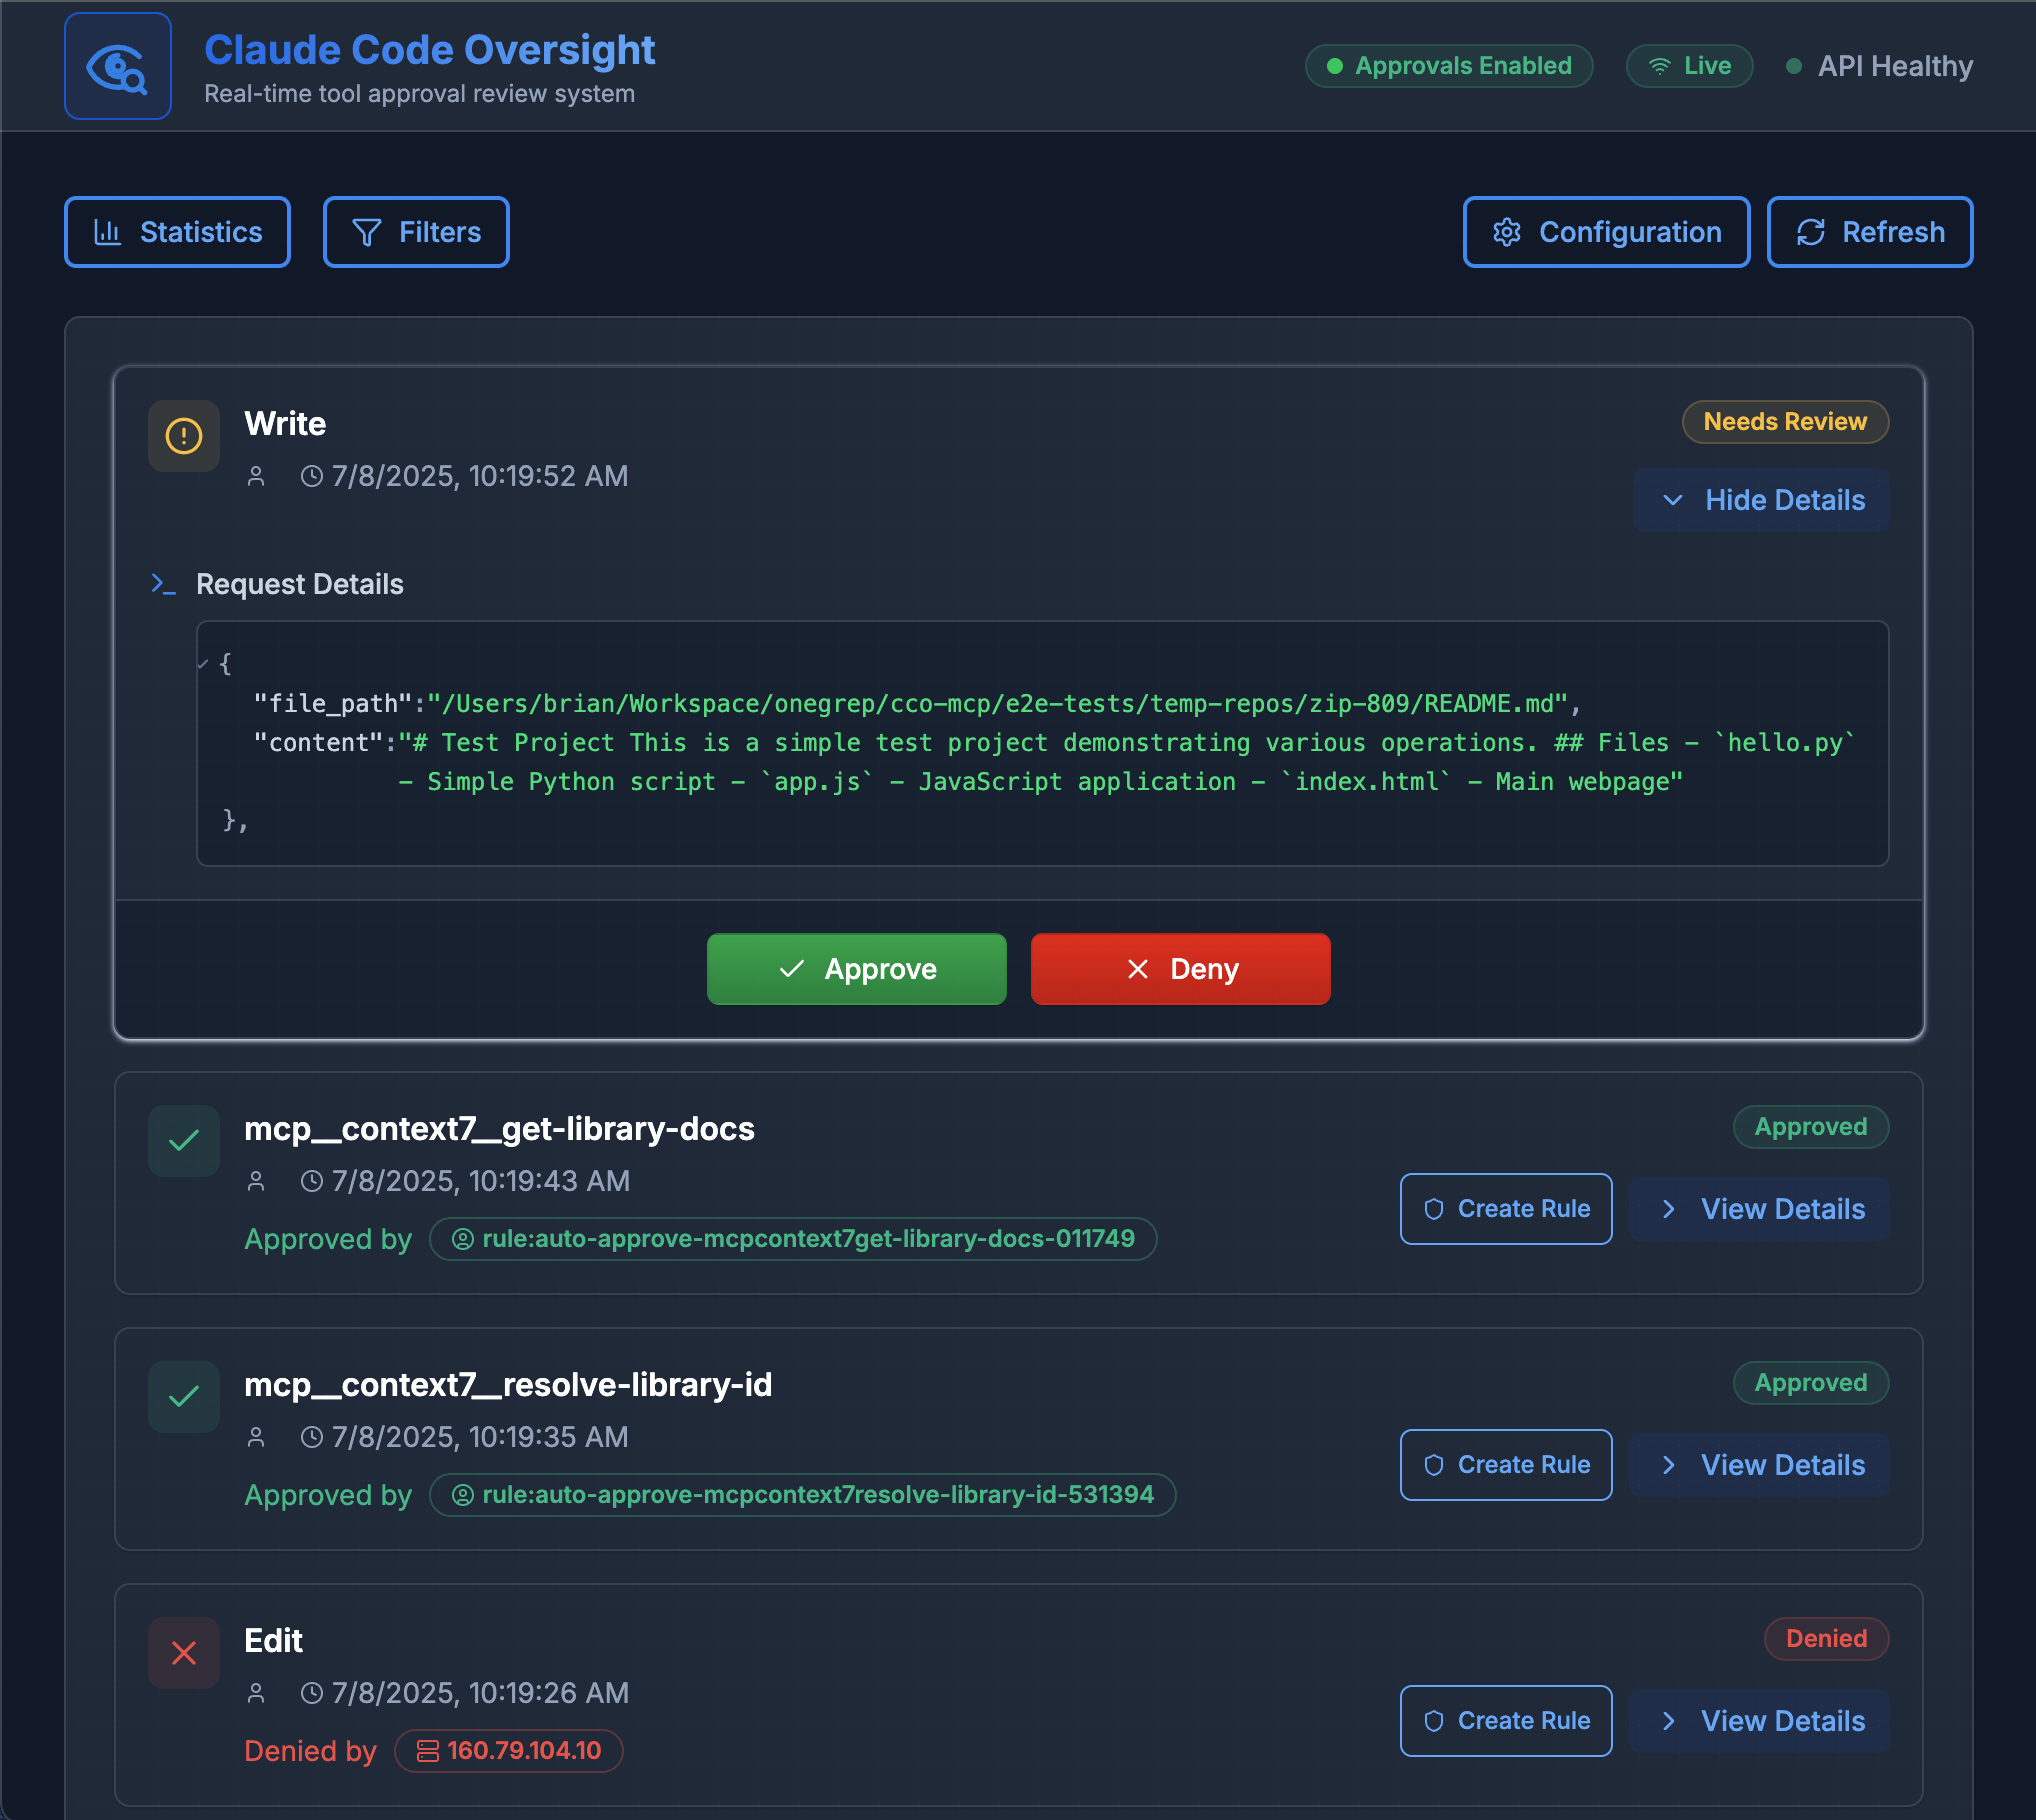Open the Filters panel
2036x1820 pixels.
pos(416,232)
